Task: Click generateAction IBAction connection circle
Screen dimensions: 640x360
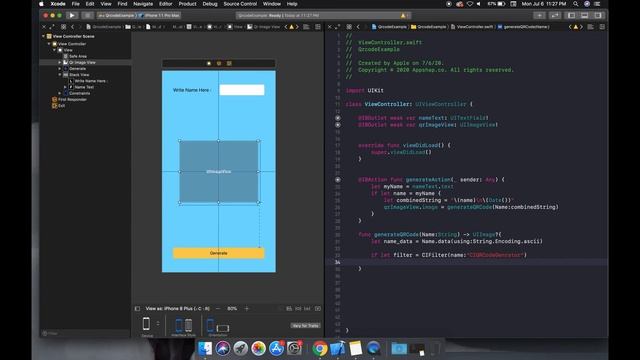Action: click(x=338, y=180)
